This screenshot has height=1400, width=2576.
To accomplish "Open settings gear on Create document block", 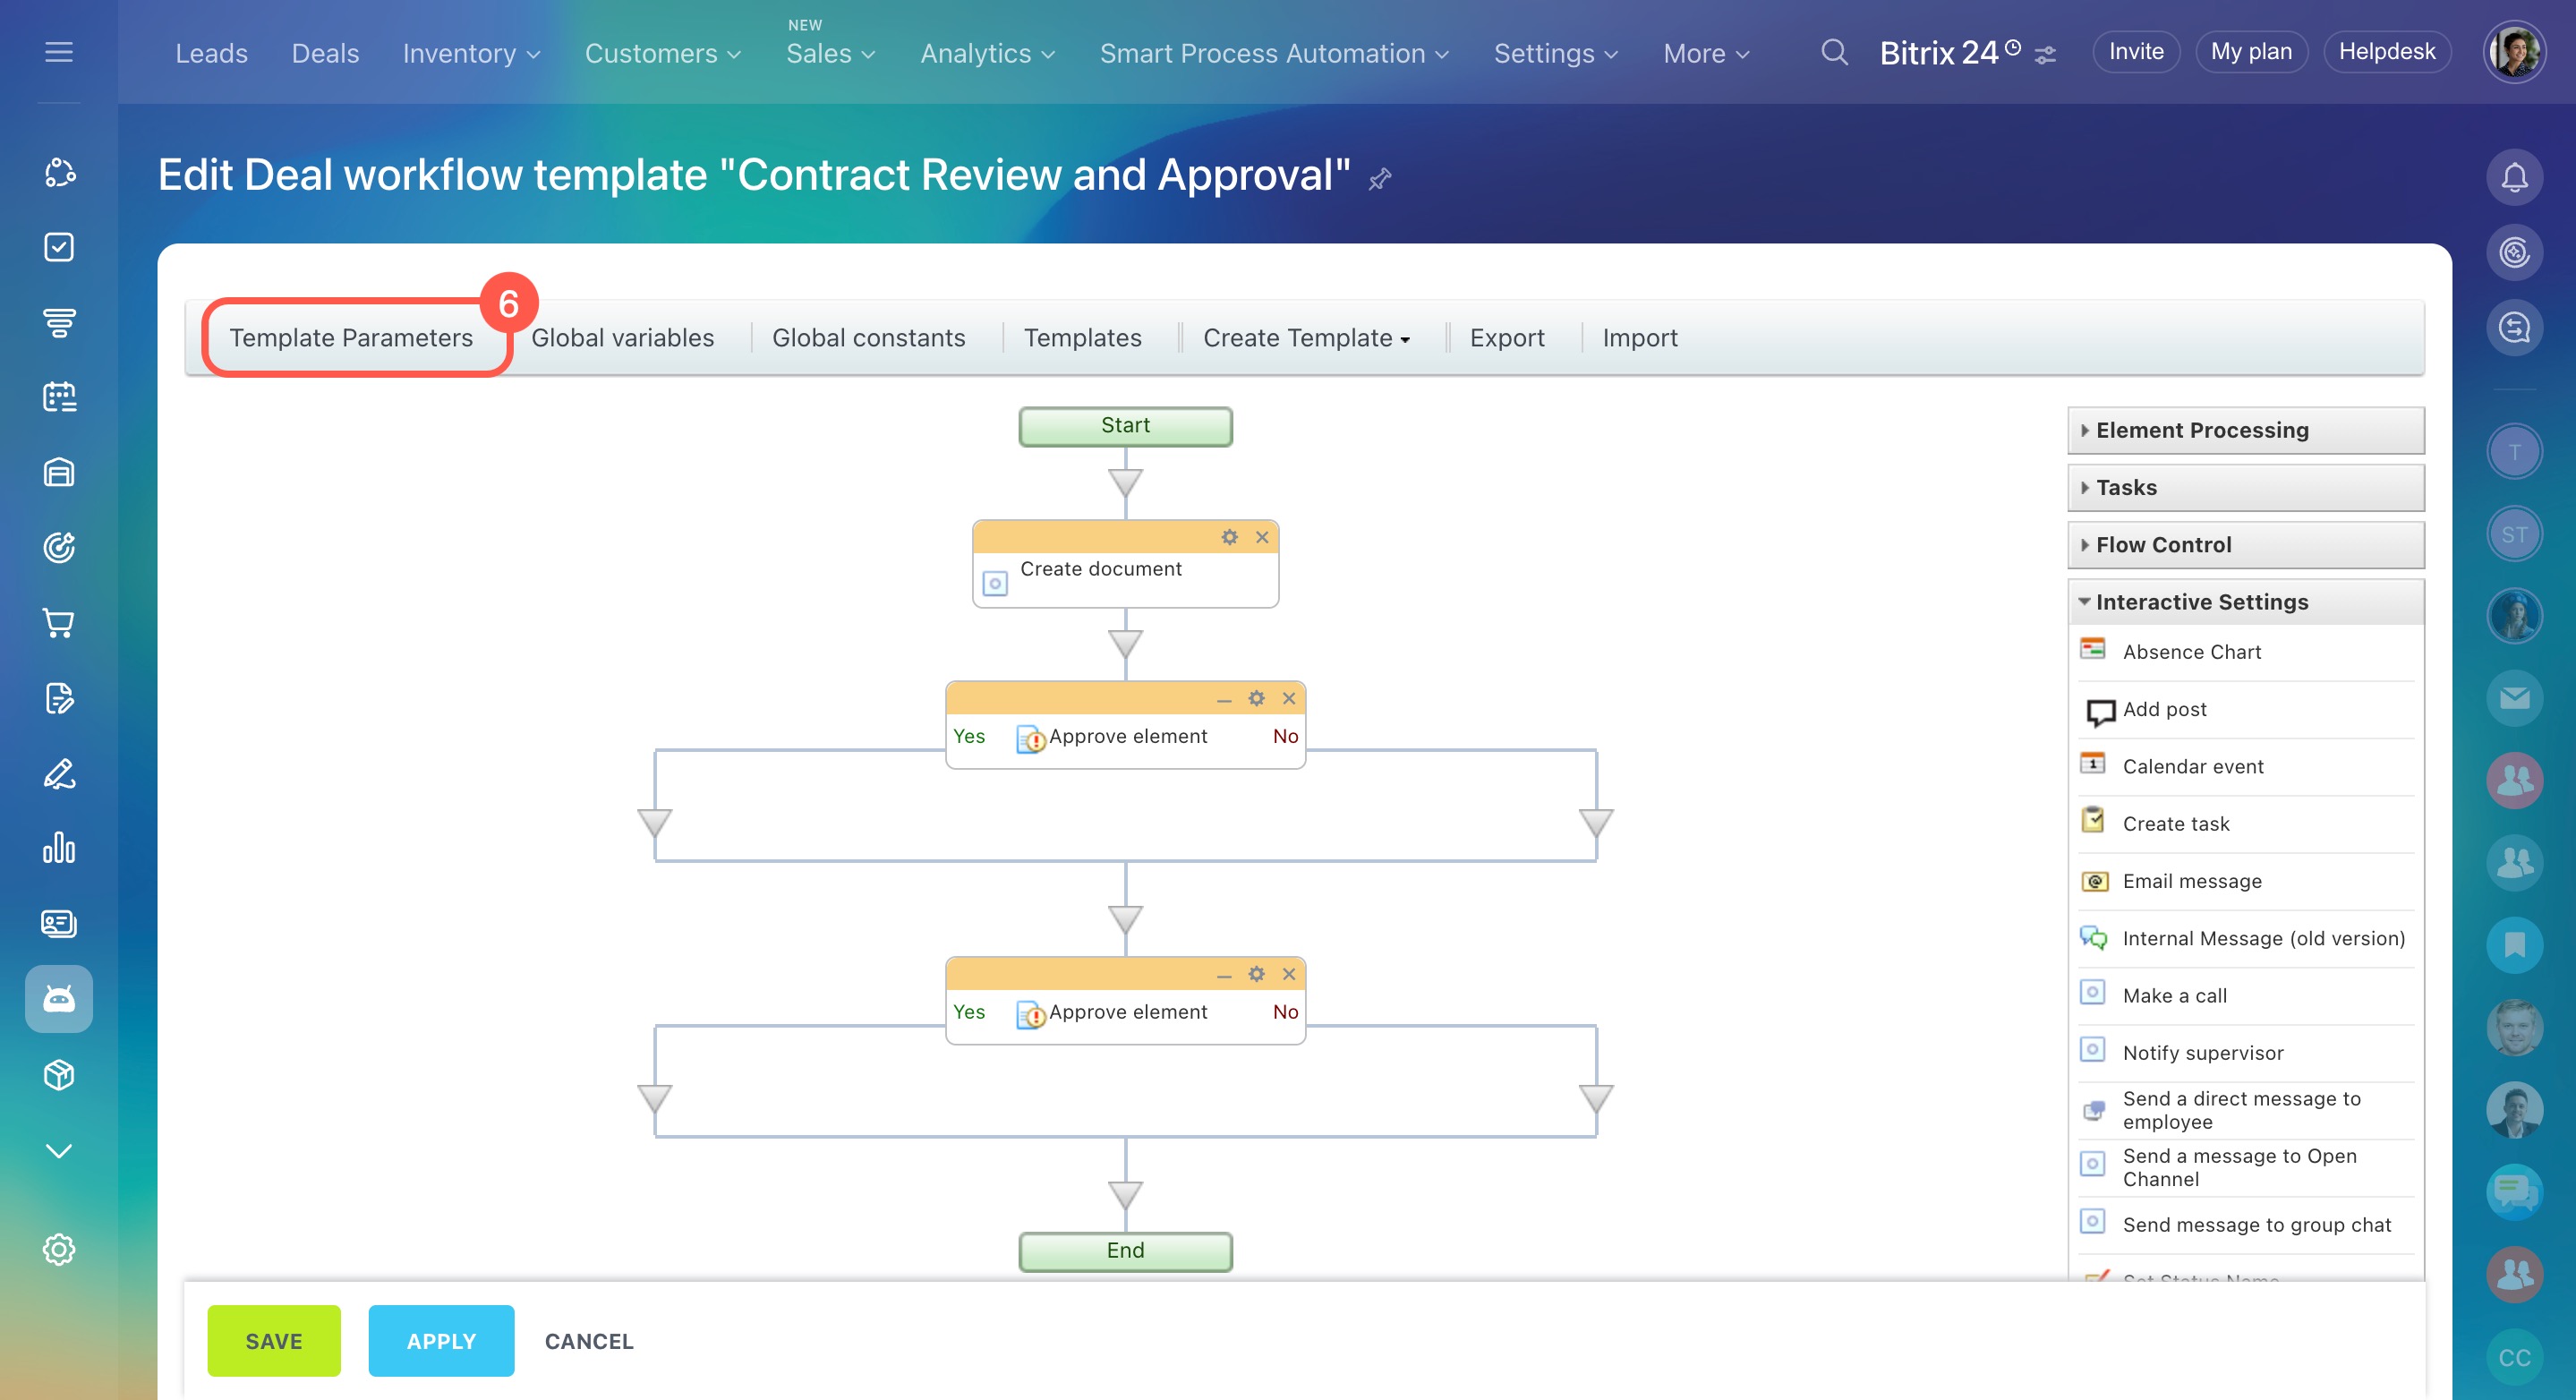I will pyautogui.click(x=1229, y=537).
